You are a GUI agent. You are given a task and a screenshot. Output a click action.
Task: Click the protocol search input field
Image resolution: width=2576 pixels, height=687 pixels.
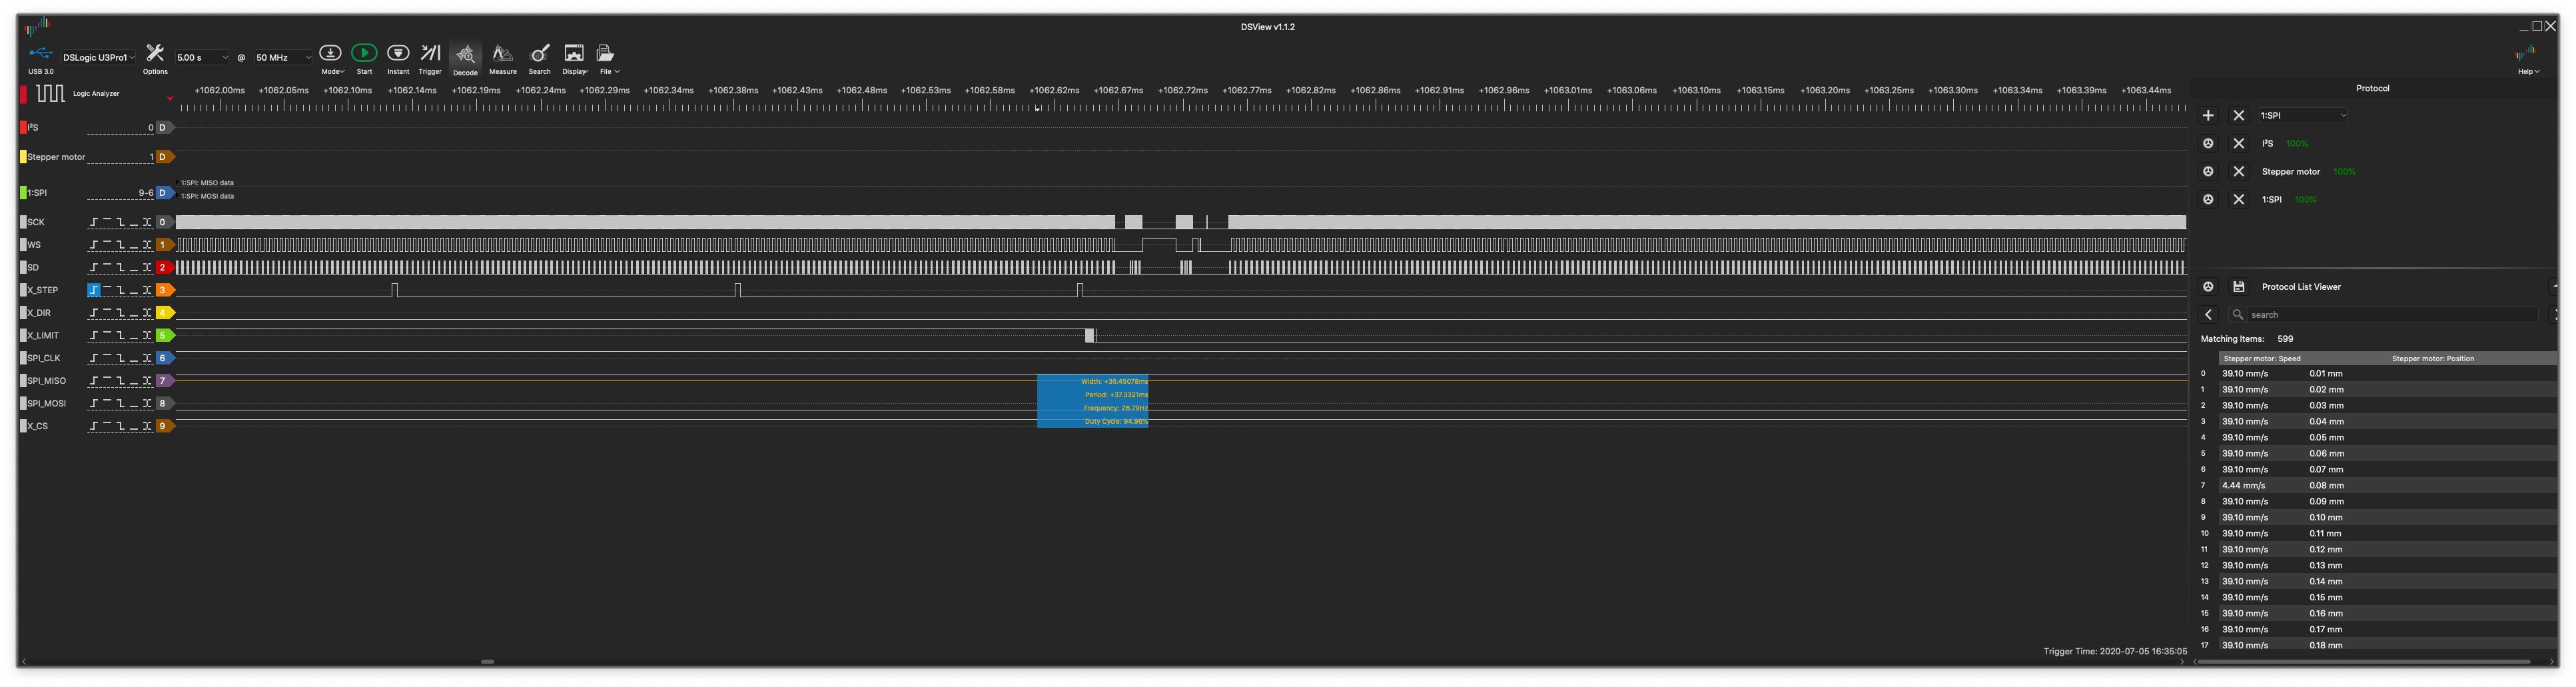pos(2392,315)
